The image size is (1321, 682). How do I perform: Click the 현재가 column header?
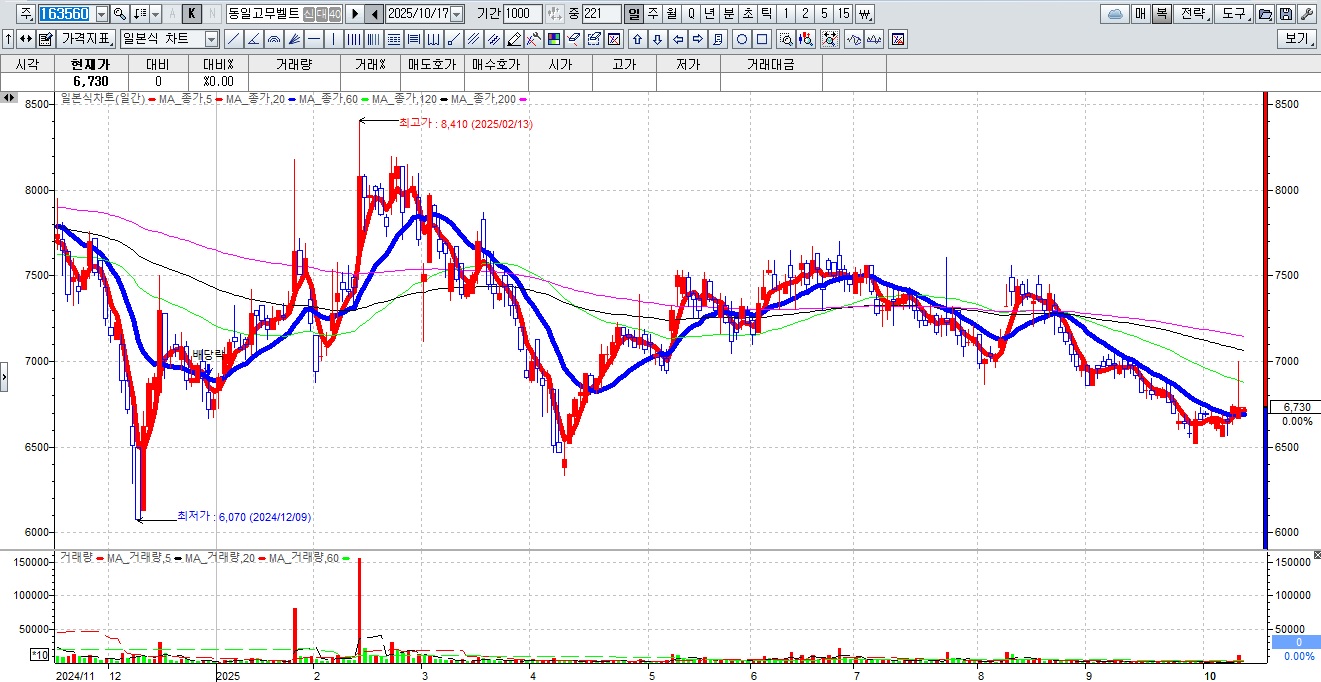tap(90, 64)
